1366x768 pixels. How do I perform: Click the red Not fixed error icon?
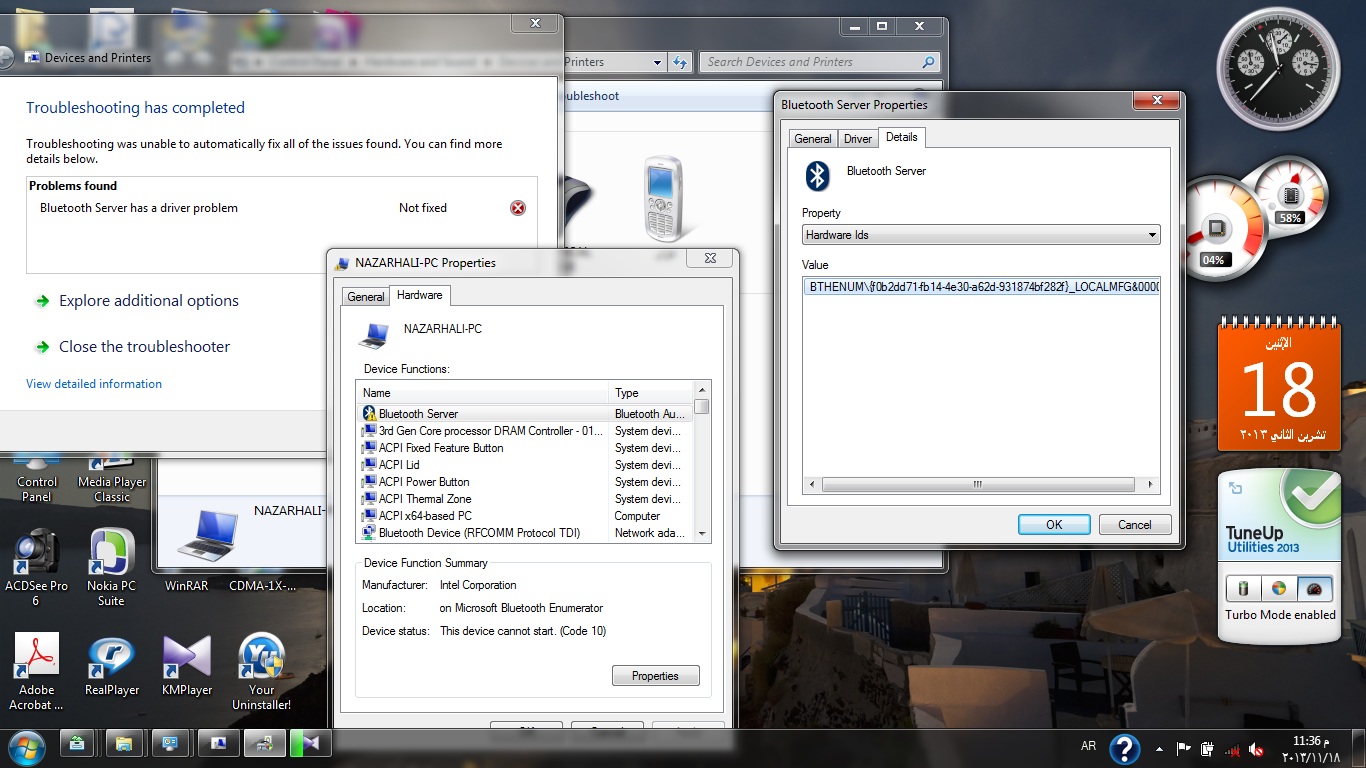[x=518, y=208]
